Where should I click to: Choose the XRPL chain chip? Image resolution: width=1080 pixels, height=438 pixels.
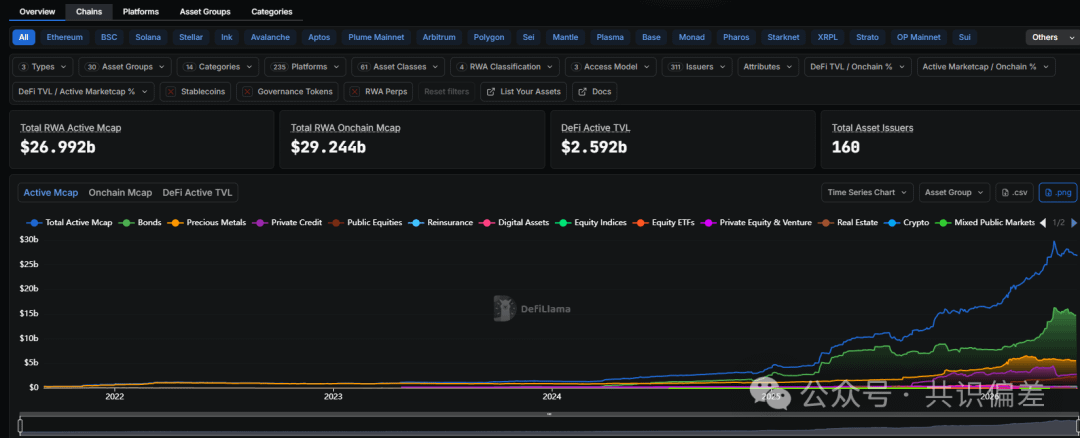(x=827, y=37)
